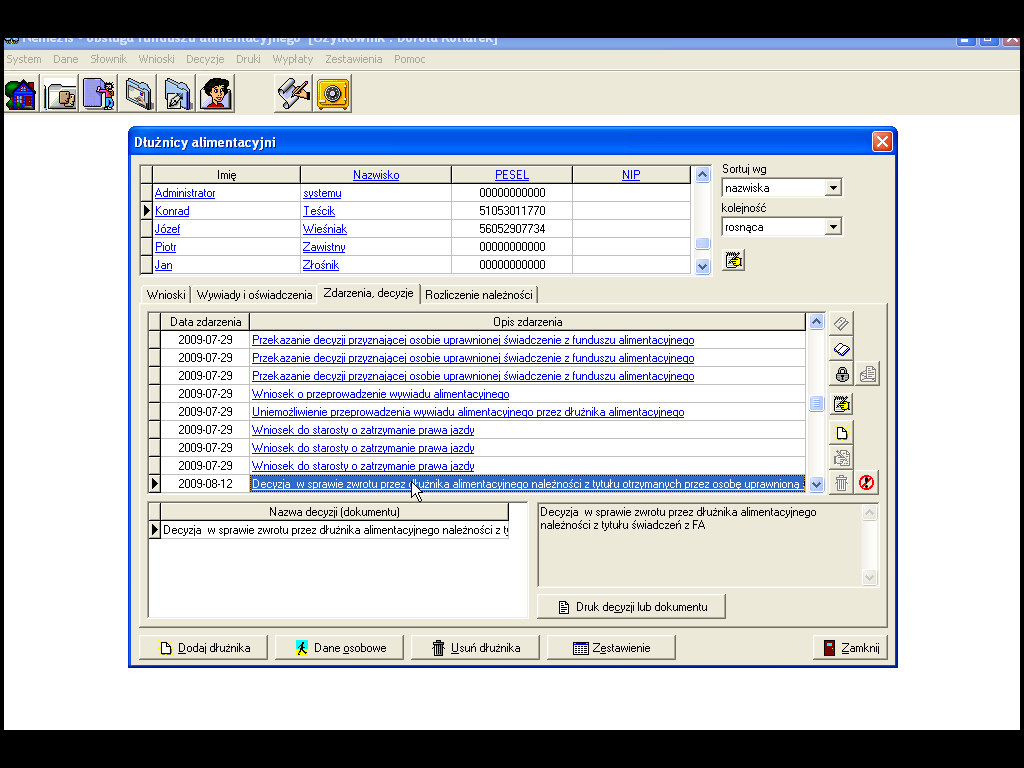Click the grayed tag icon beside events
Viewport: 1024px width, 768px height.
click(x=841, y=323)
